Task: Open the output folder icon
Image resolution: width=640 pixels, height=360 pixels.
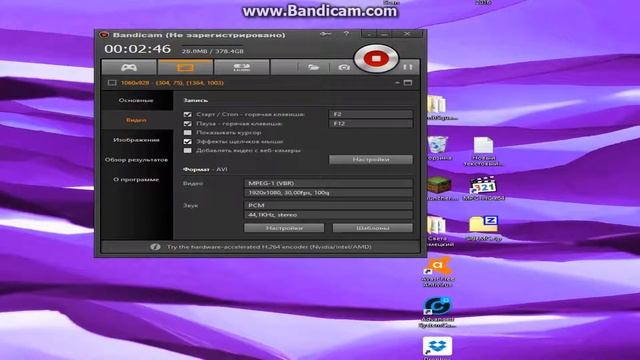Action: click(313, 67)
